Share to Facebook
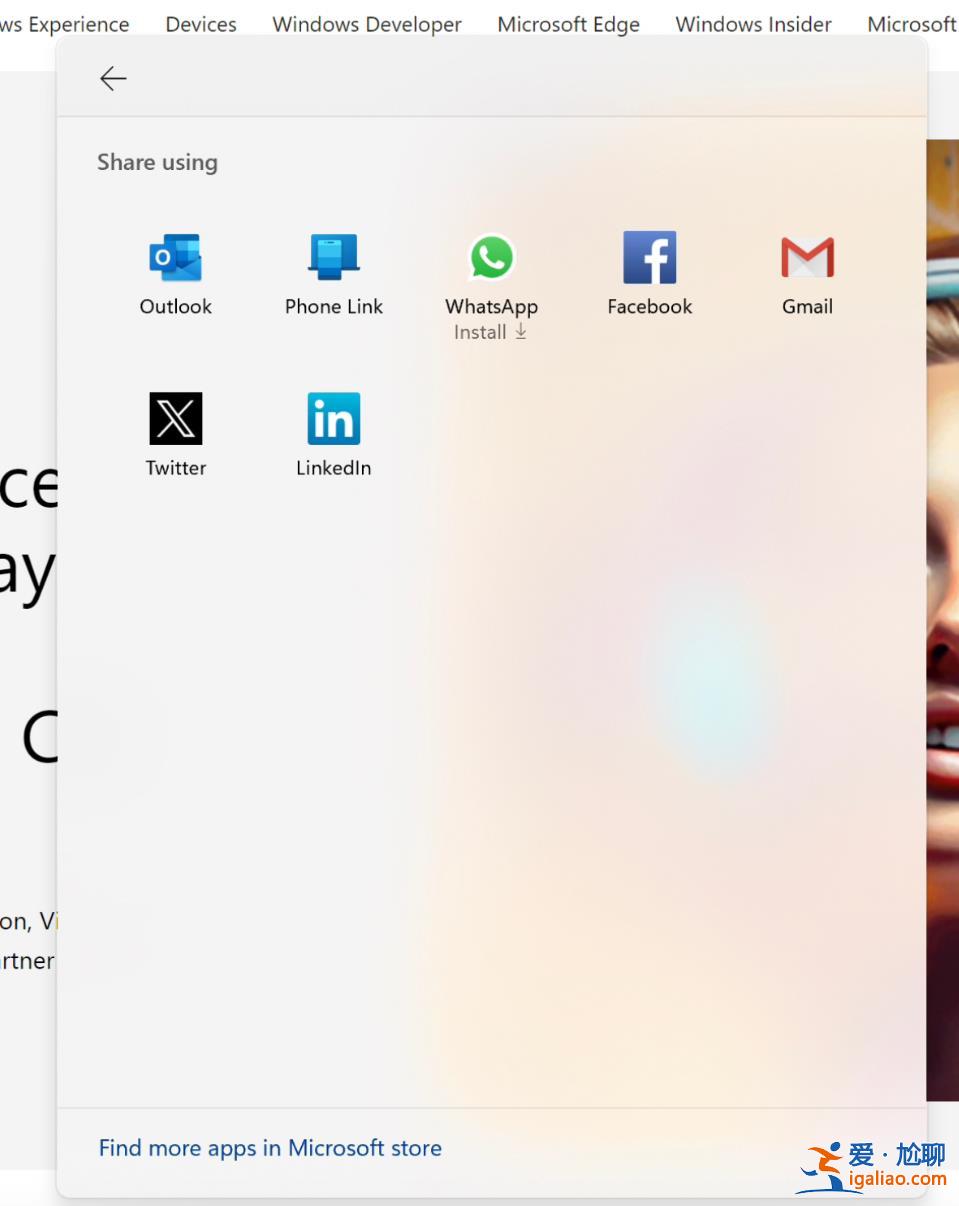Viewport: 959px width, 1206px height. 649,256
